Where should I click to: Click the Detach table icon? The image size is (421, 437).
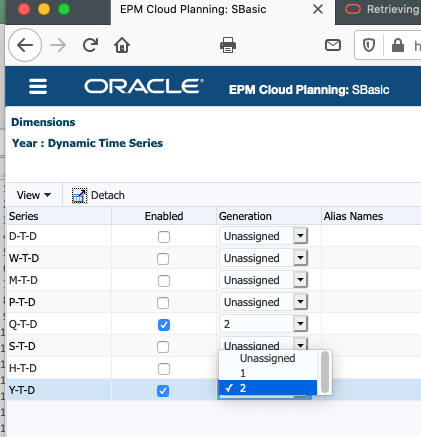pos(79,195)
